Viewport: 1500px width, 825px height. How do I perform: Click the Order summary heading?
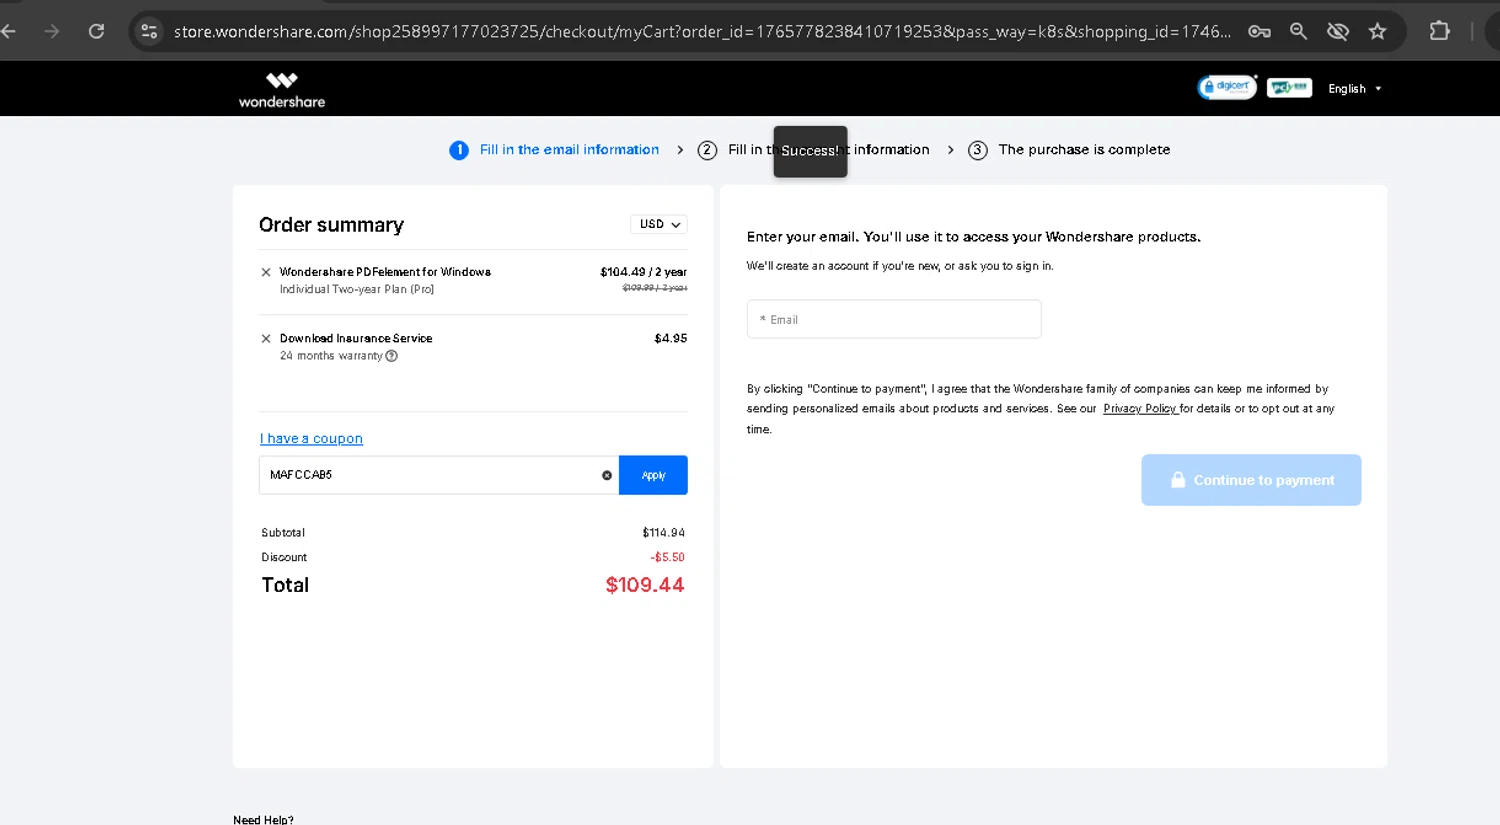pos(331,225)
